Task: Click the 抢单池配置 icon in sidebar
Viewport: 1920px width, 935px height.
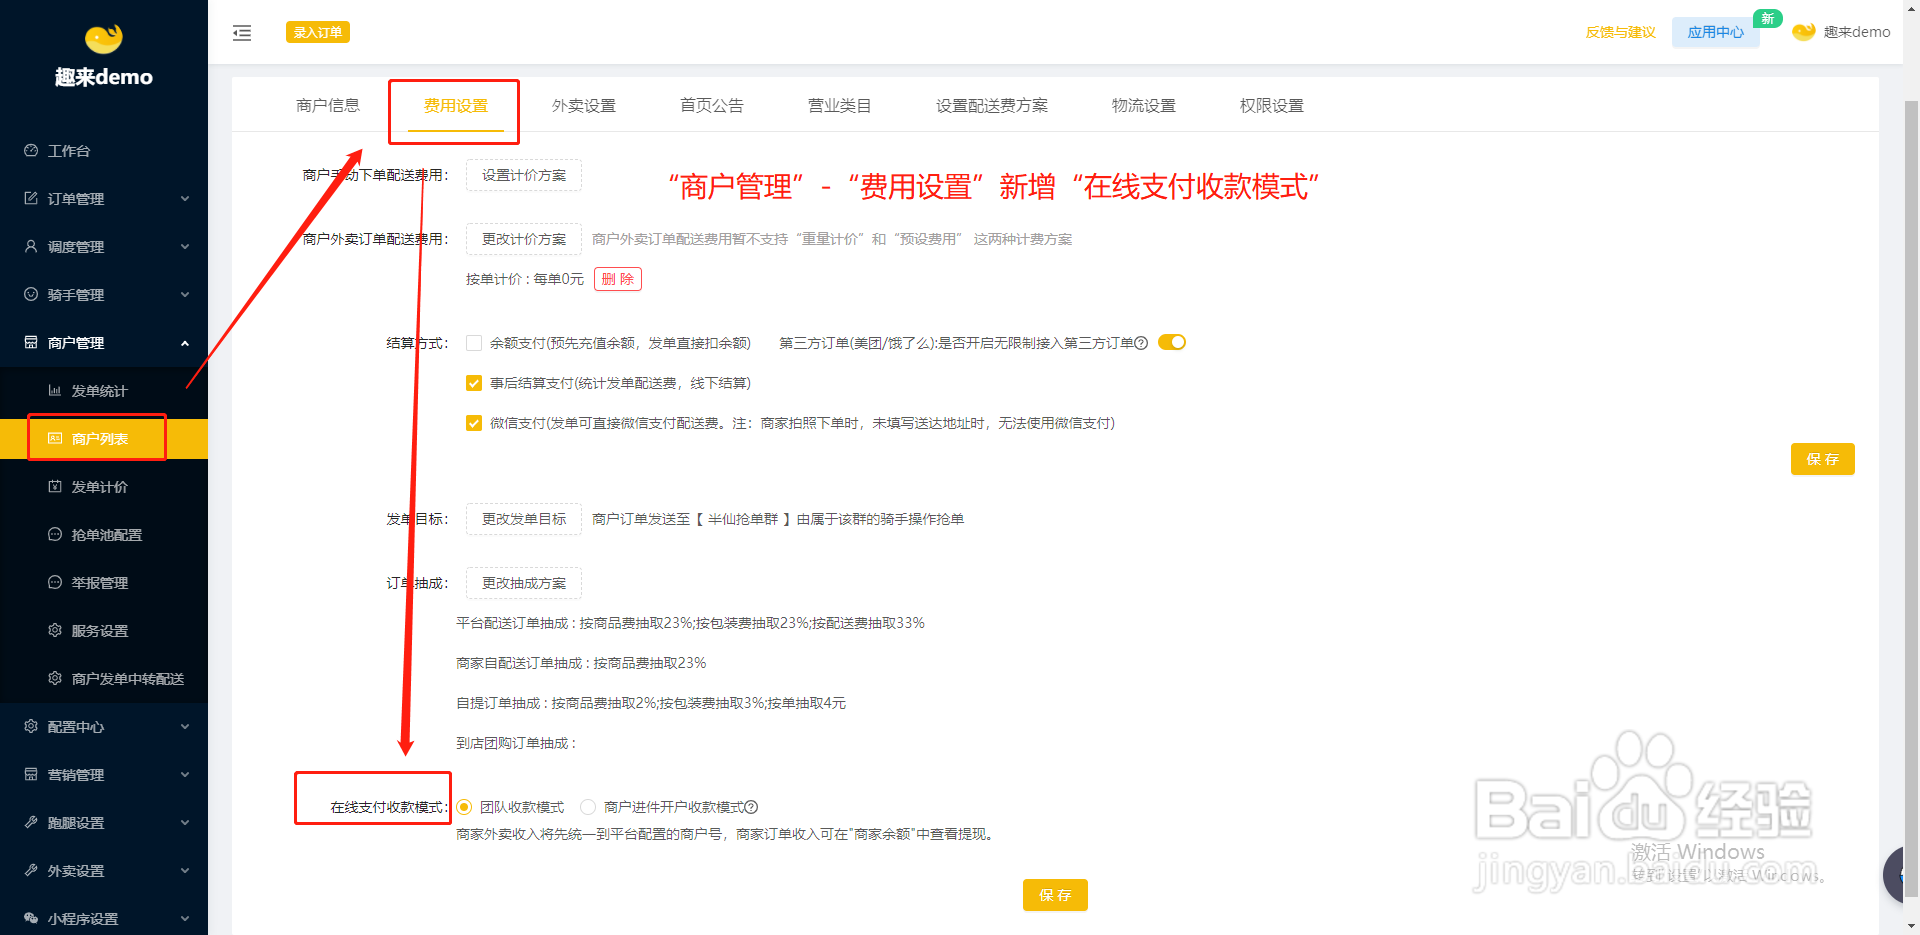Action: [55, 534]
